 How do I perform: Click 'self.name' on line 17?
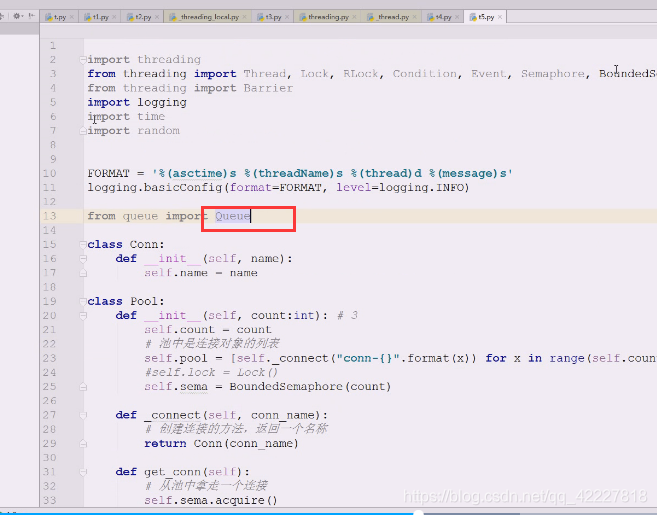coord(176,273)
